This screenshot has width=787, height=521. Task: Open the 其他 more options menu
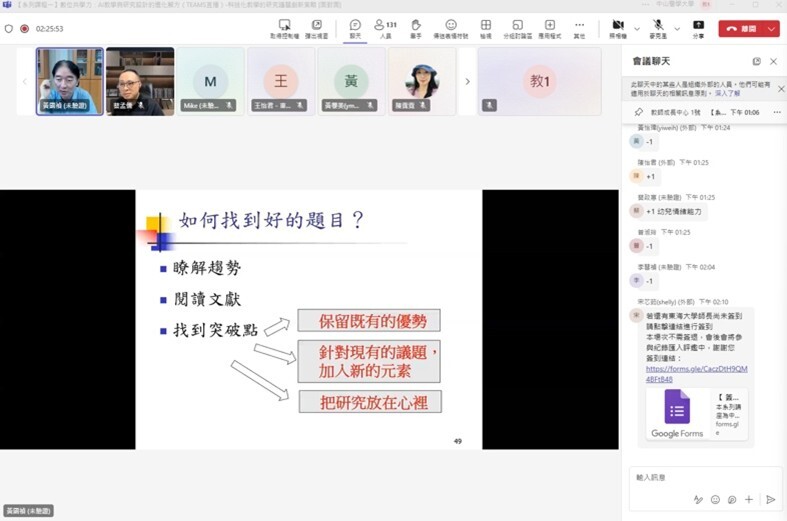(579, 27)
